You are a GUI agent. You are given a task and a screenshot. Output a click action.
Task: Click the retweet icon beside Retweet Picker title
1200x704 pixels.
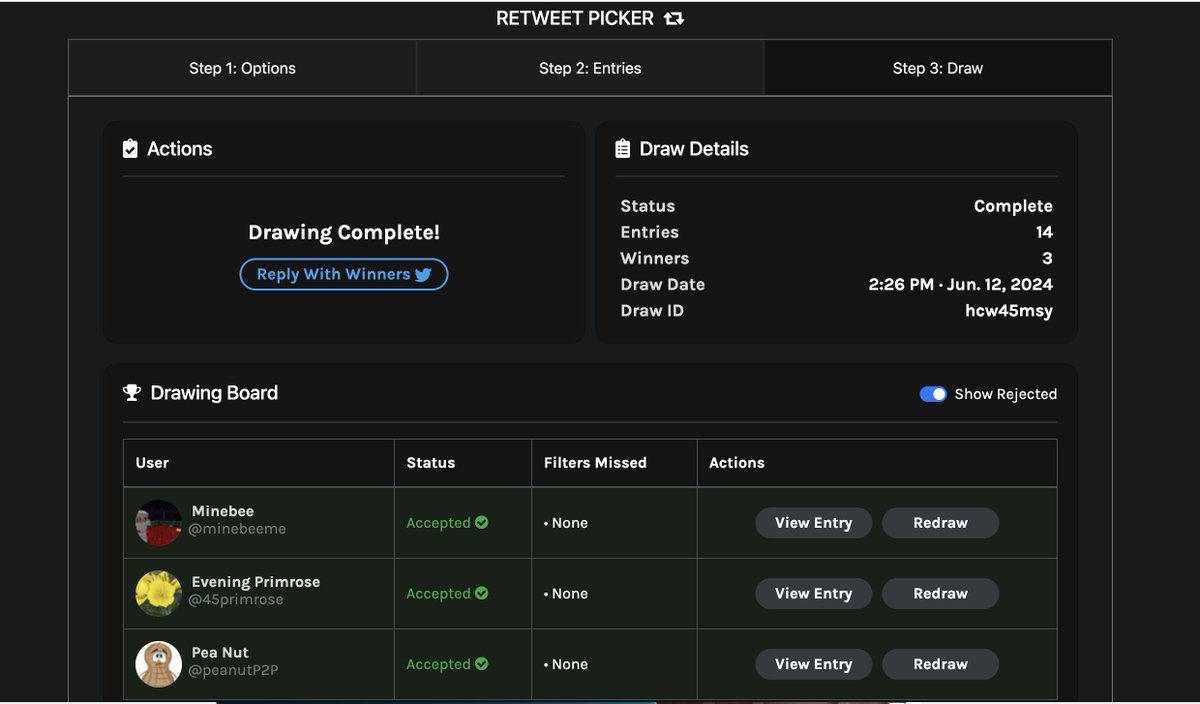click(674, 19)
